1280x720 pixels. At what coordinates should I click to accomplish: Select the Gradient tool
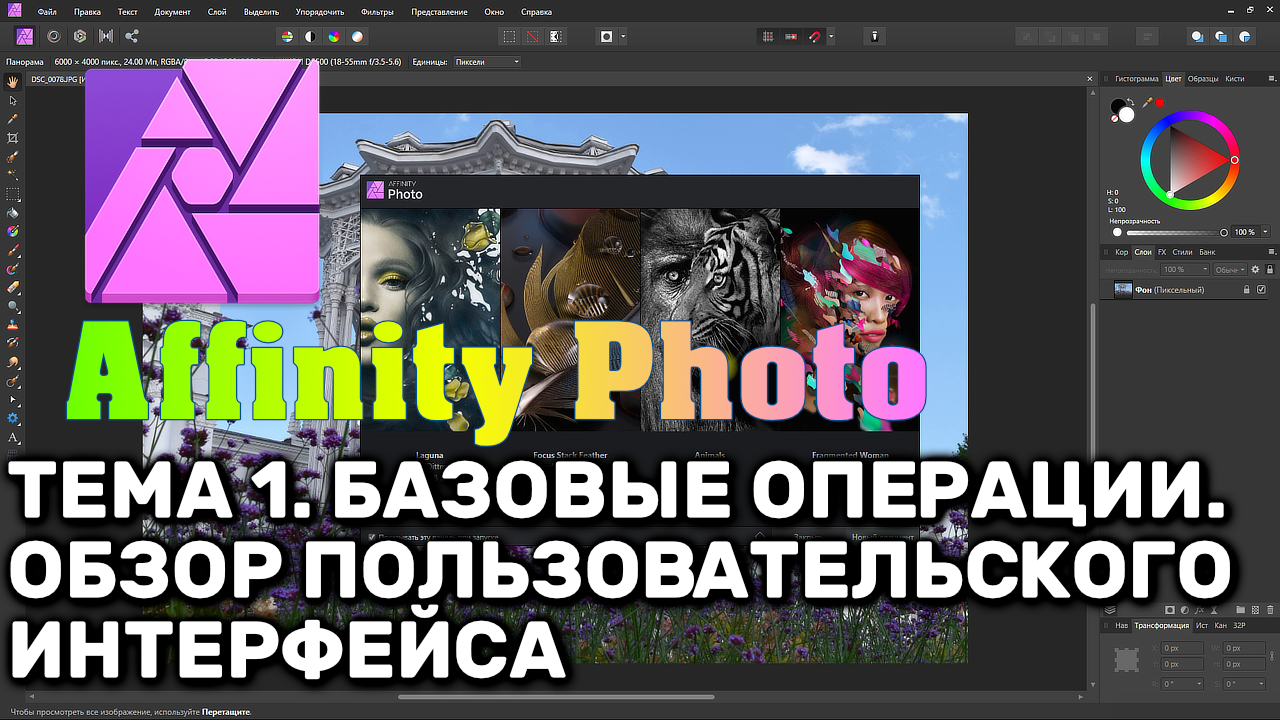(13, 231)
